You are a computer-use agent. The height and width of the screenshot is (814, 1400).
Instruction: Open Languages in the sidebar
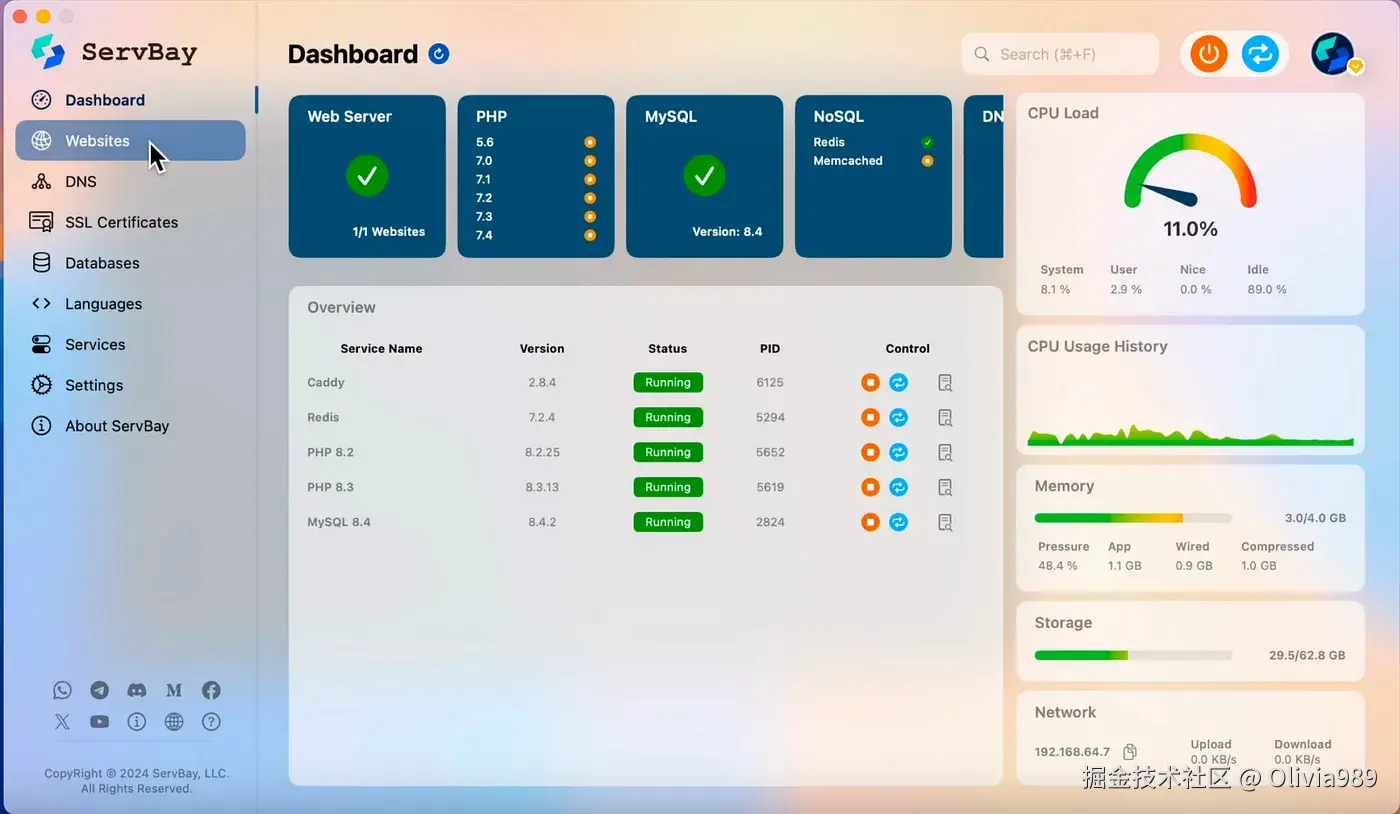130,304
